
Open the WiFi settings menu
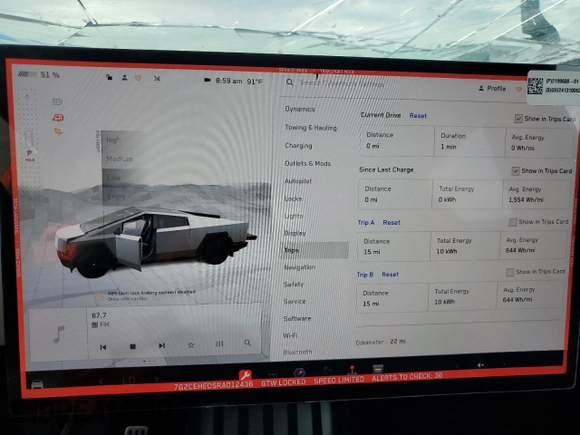290,335
